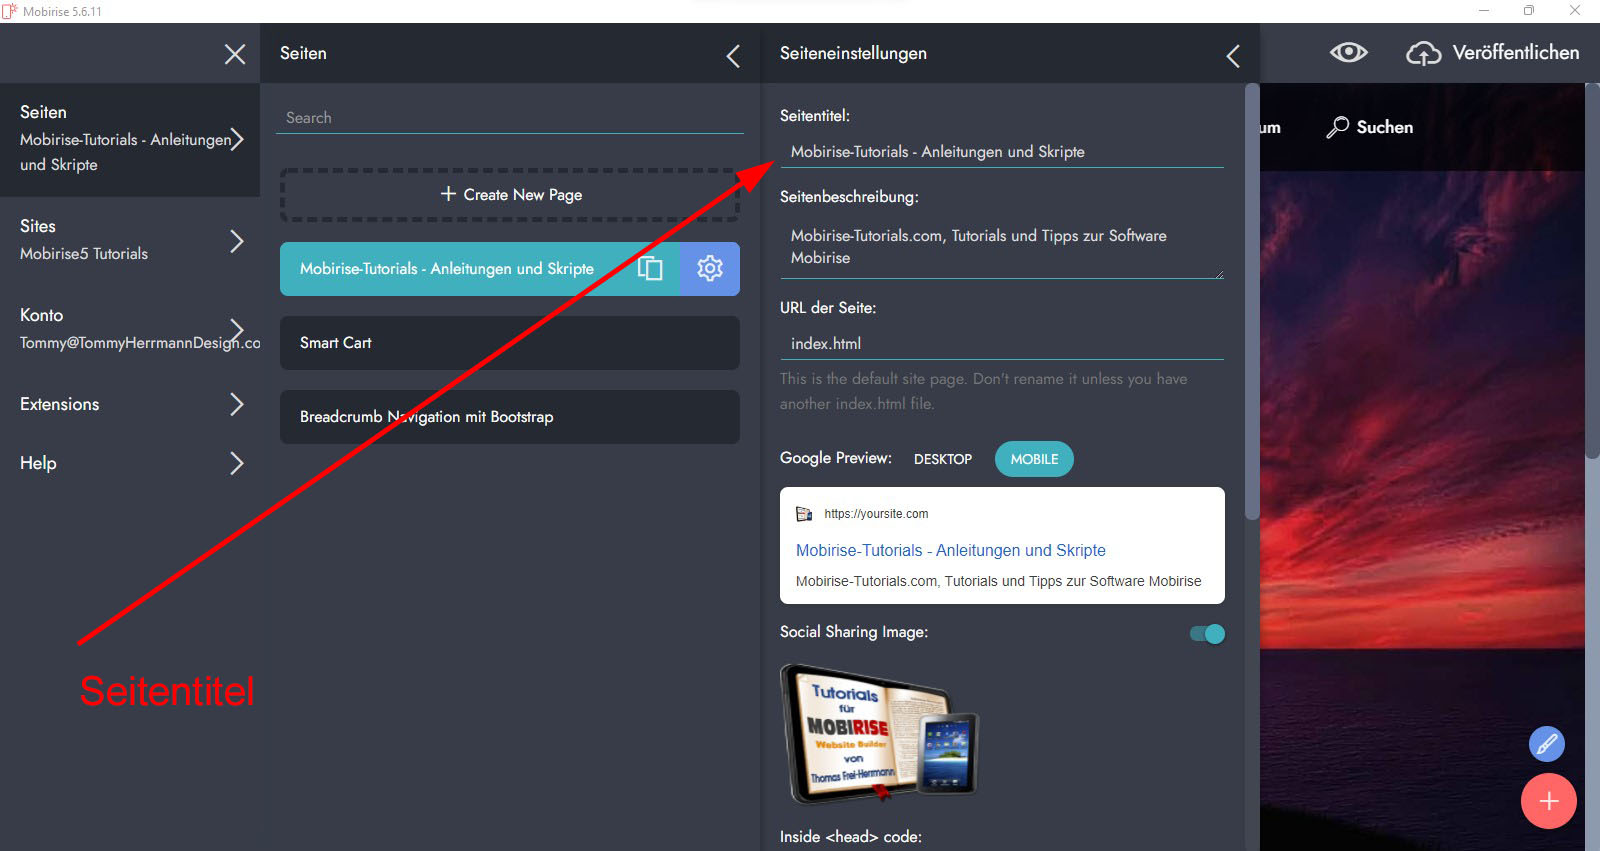
Task: Close the main sidebar menu with X
Action: pos(235,54)
